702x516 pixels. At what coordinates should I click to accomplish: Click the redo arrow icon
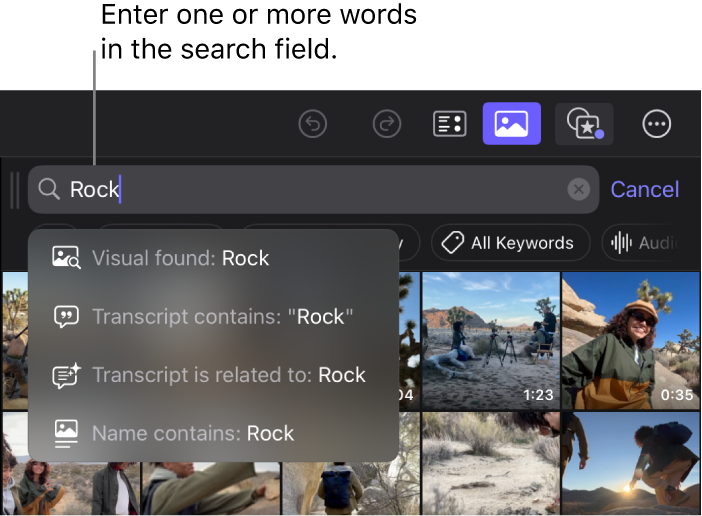[x=387, y=124]
